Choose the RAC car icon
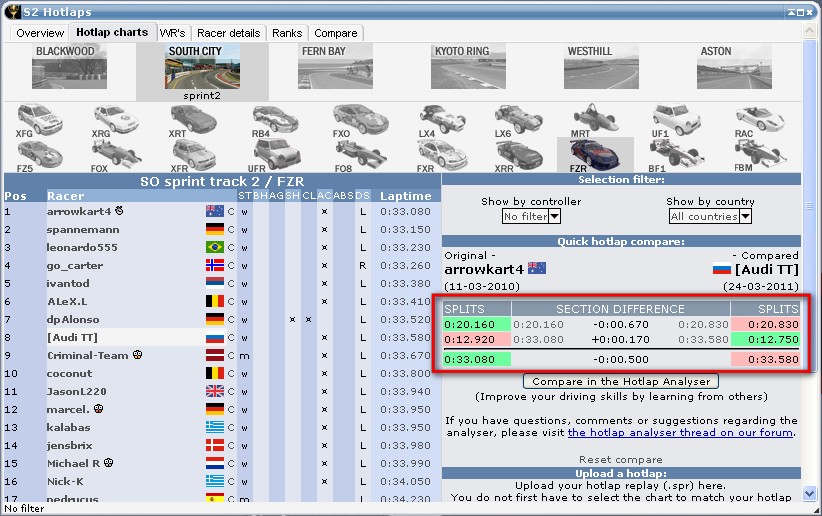 [759, 120]
